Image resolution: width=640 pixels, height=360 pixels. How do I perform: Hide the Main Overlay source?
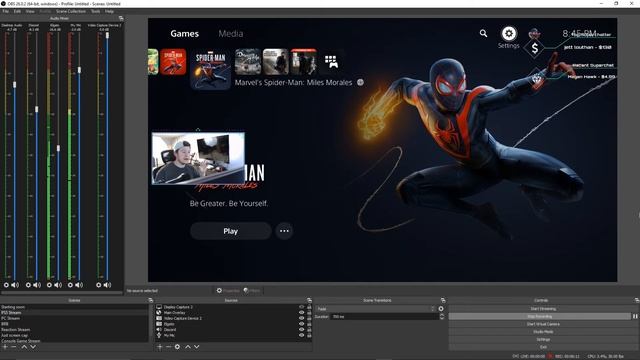[302, 313]
